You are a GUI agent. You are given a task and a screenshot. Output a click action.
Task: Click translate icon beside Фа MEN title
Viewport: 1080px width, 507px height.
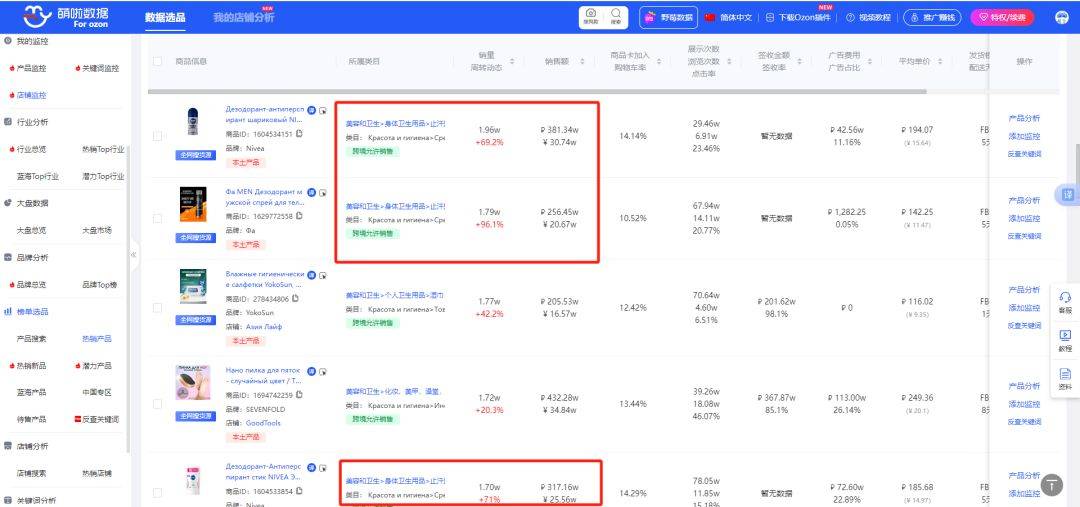click(x=311, y=192)
